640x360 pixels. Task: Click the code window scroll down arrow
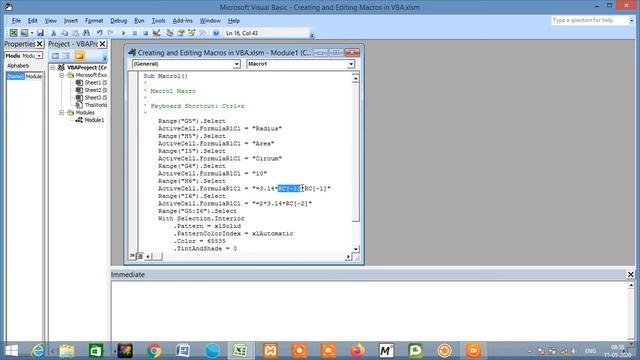pyautogui.click(x=356, y=249)
